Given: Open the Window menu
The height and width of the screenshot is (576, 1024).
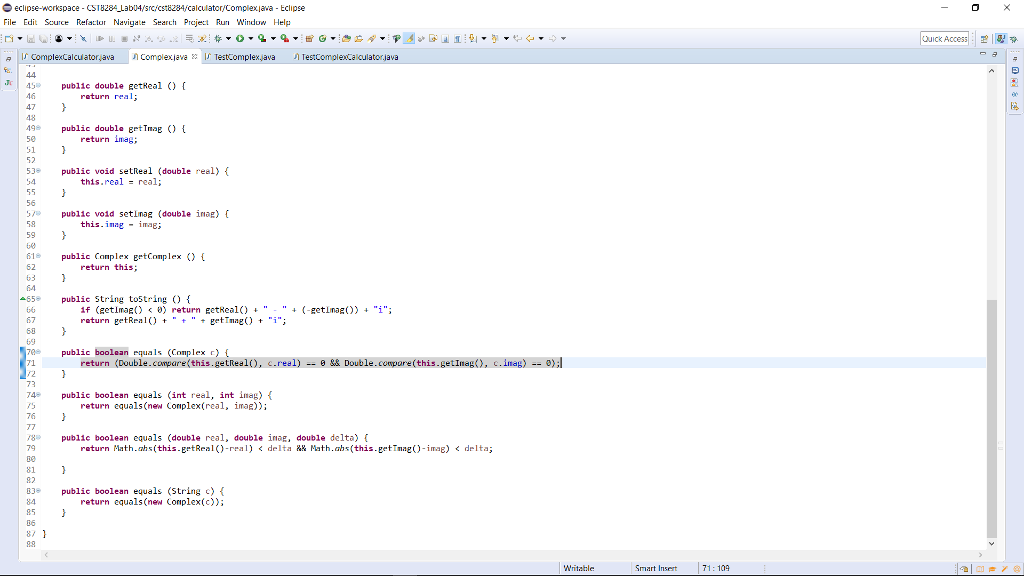Looking at the screenshot, I should [x=251, y=22].
